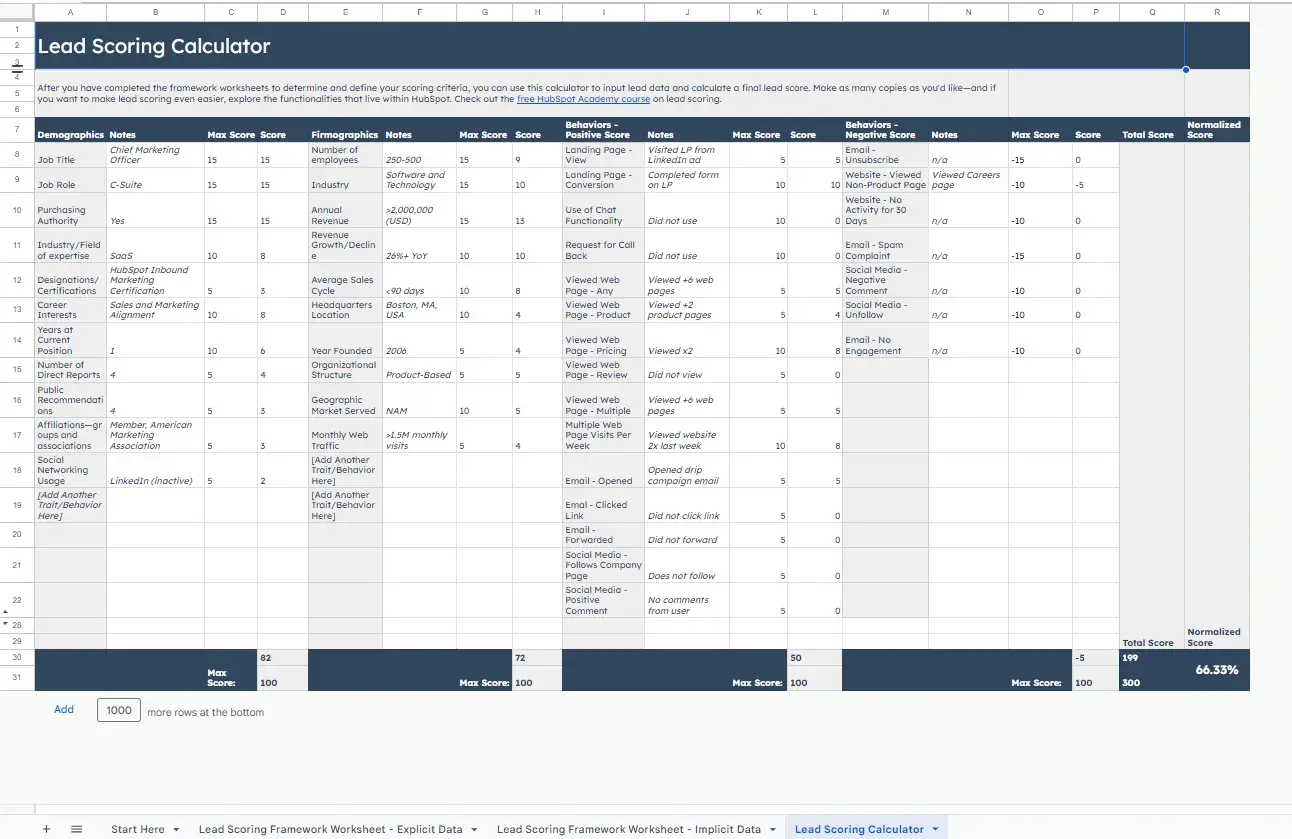Click the 1000 rows count input field
The height and width of the screenshot is (839, 1292).
119,711
